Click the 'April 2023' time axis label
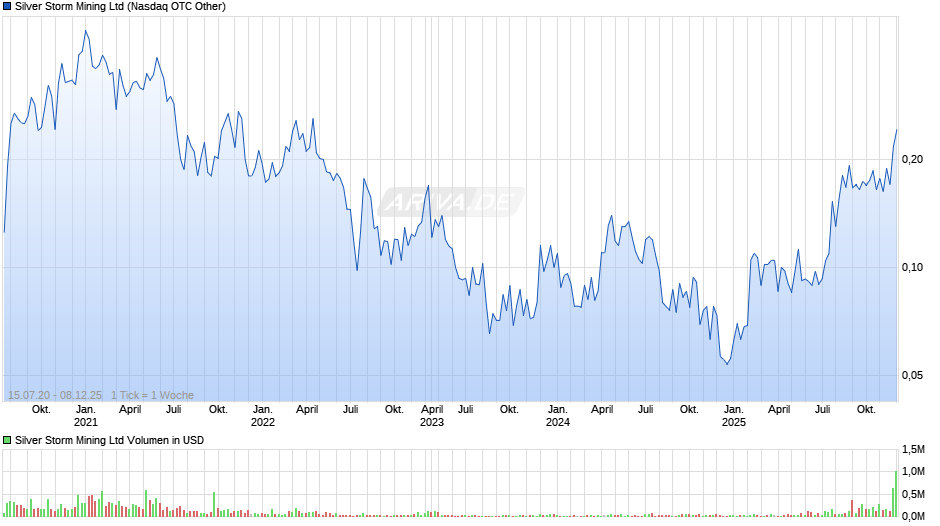The width and height of the screenshot is (940, 526). tap(432, 416)
